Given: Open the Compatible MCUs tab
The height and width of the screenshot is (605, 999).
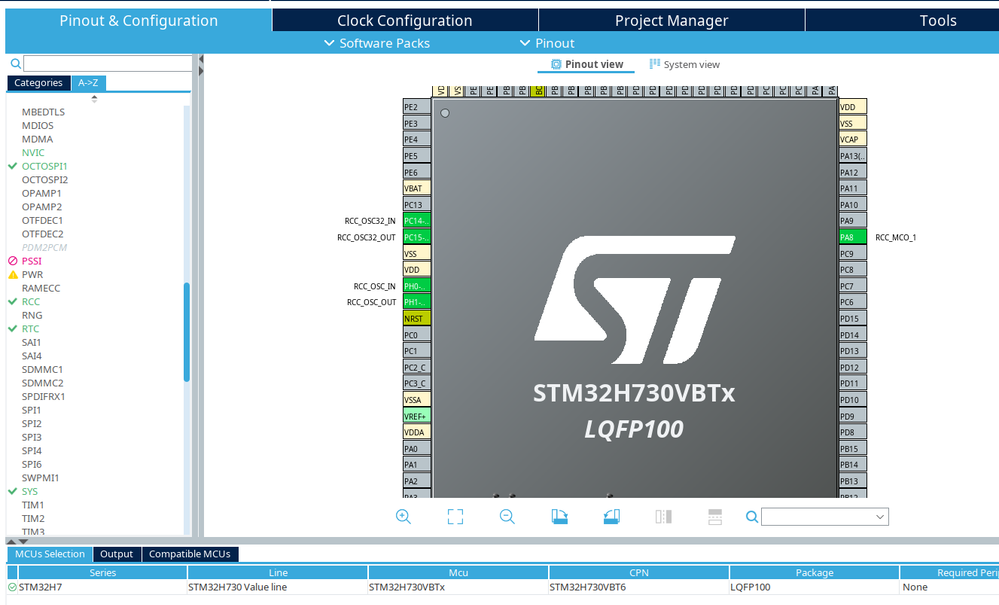Looking at the screenshot, I should (190, 554).
